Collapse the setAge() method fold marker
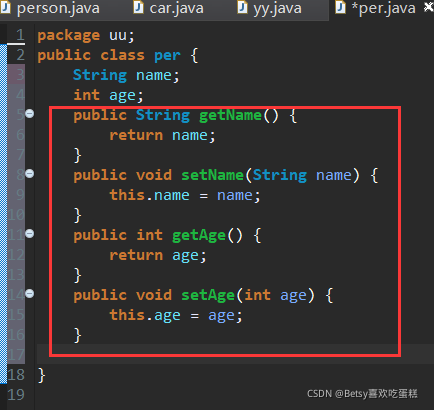This screenshot has width=434, height=410. tap(30, 293)
